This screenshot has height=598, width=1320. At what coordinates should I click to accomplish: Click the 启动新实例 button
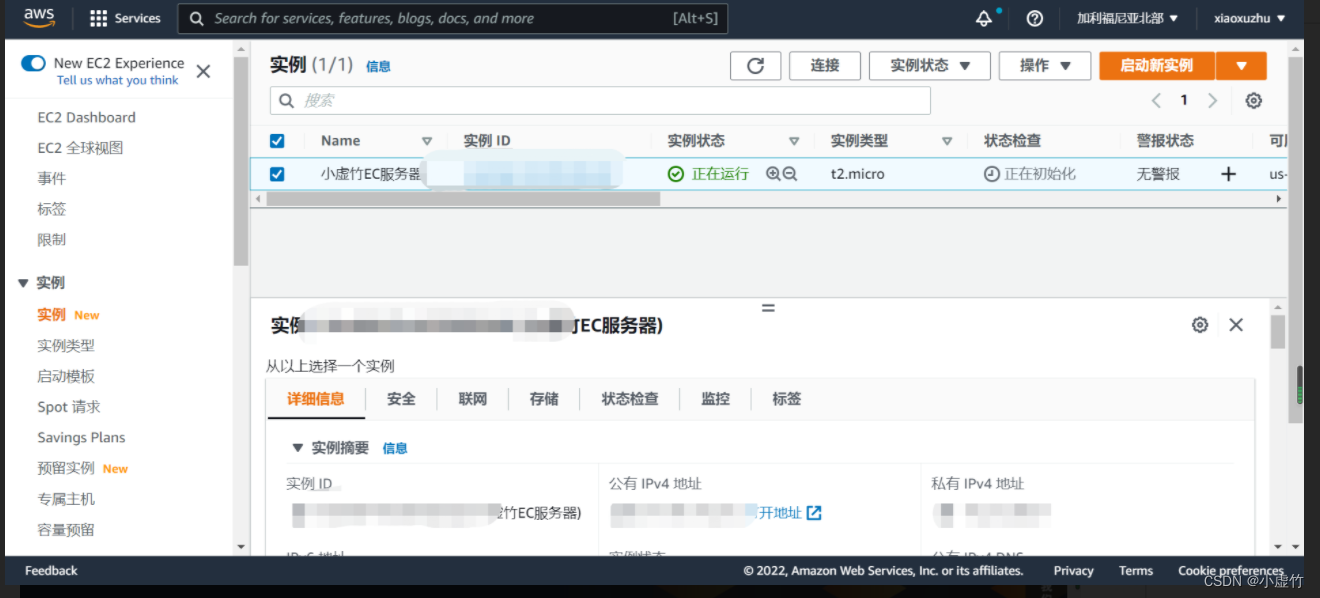(1157, 66)
